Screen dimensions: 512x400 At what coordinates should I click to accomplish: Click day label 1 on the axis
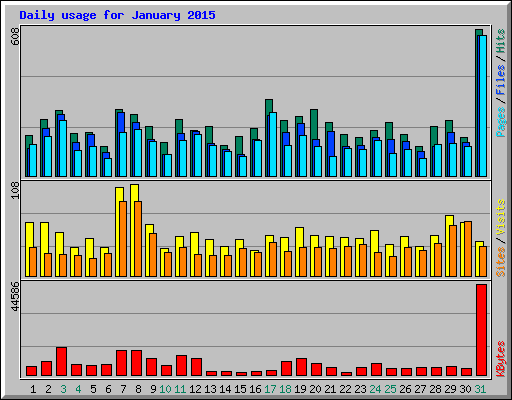click(x=33, y=389)
